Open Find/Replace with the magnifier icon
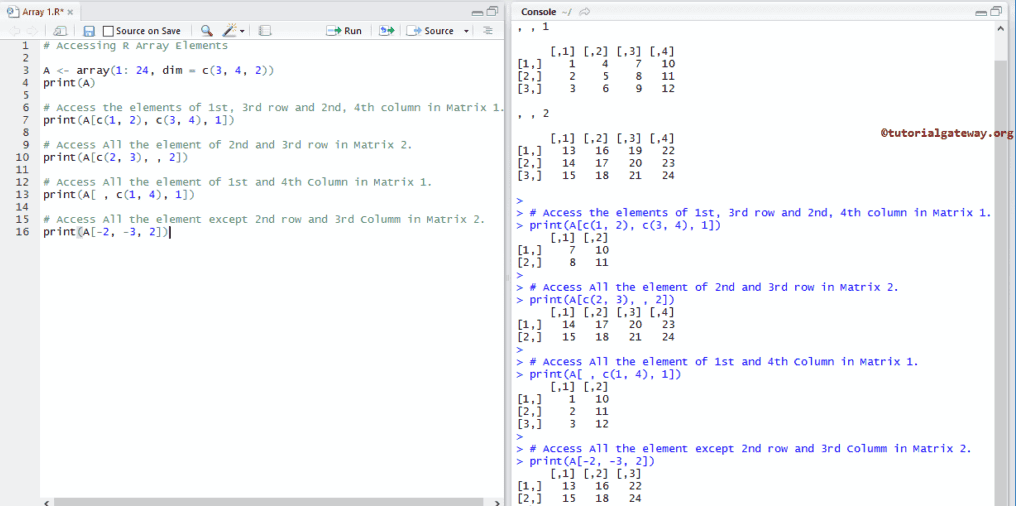The image size is (1016, 506). [206, 30]
